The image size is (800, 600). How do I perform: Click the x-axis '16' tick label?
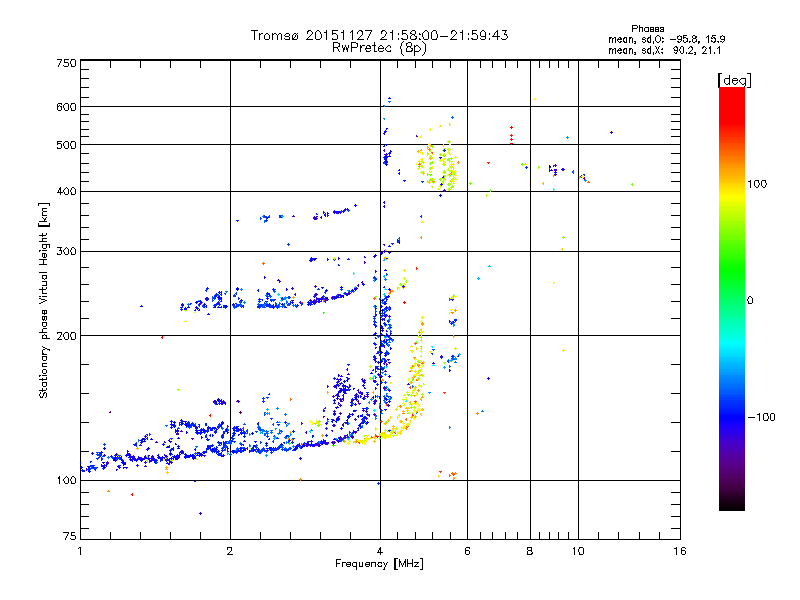680,551
